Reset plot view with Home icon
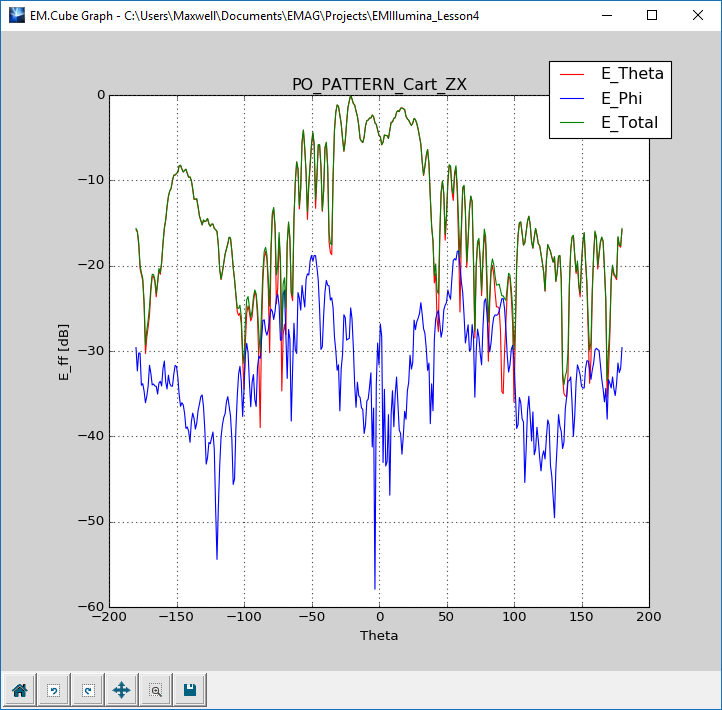 [19, 690]
